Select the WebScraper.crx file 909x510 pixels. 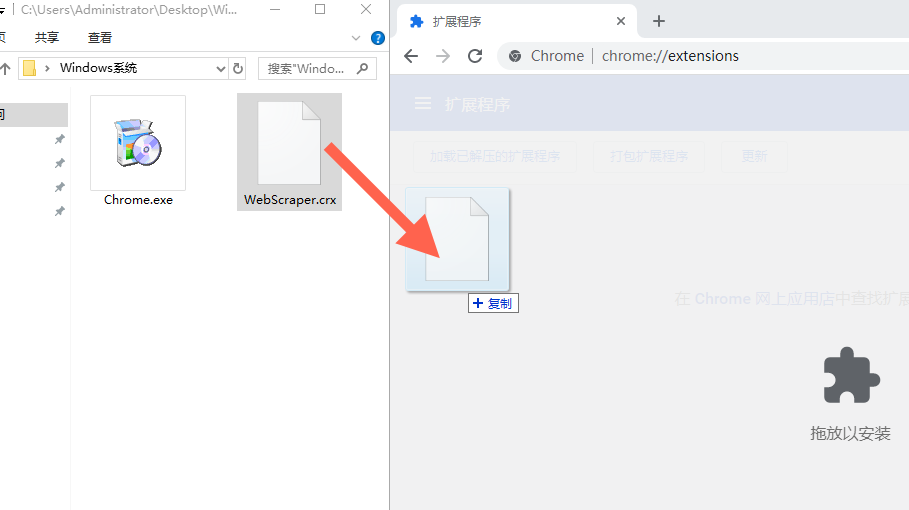pyautogui.click(x=290, y=152)
